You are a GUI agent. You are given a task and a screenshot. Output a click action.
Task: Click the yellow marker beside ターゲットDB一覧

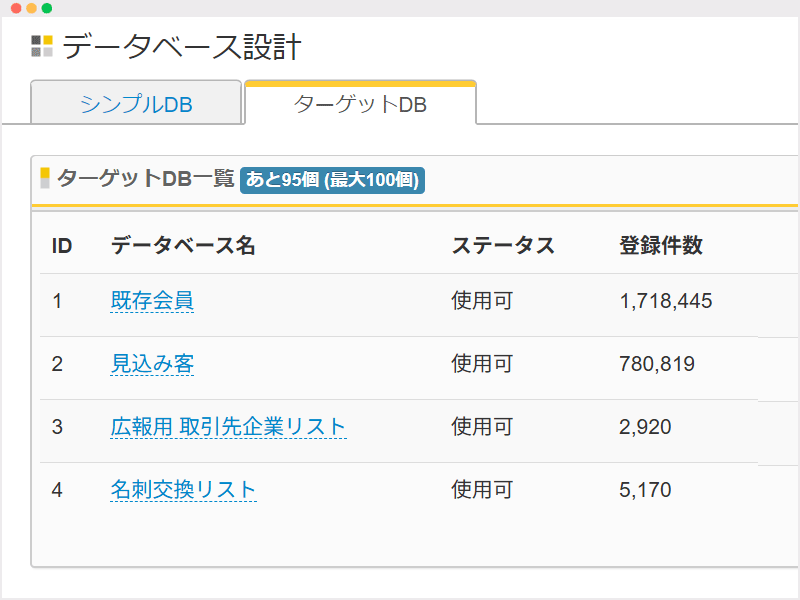coord(45,179)
